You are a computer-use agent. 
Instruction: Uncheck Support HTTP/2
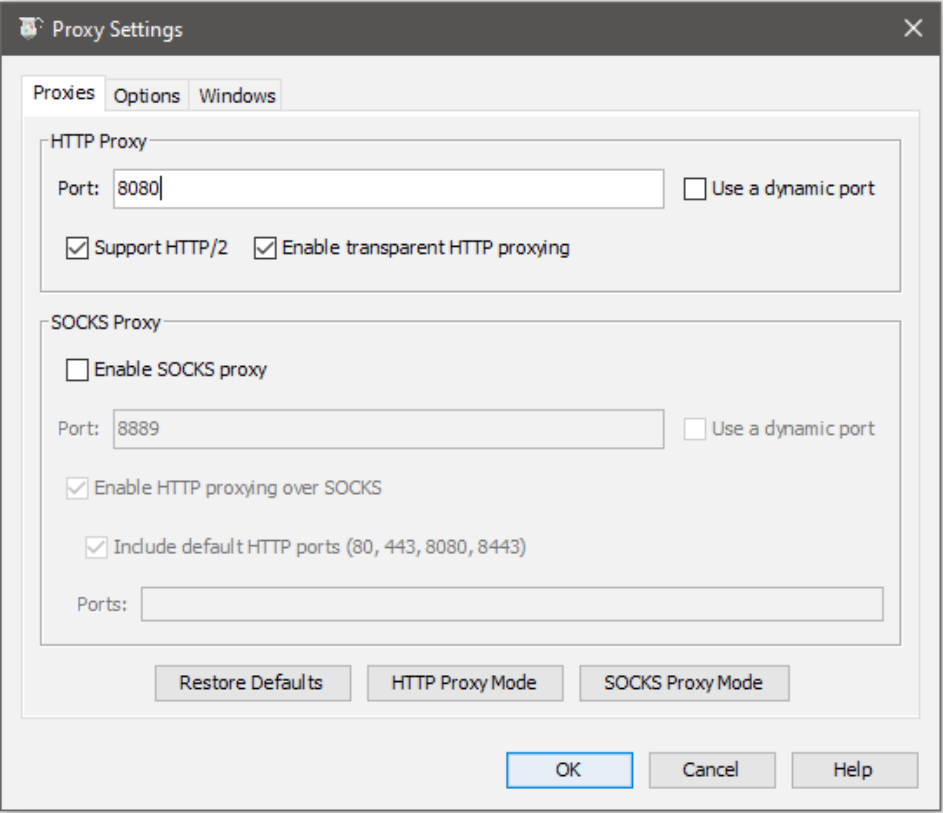pyautogui.click(x=78, y=248)
